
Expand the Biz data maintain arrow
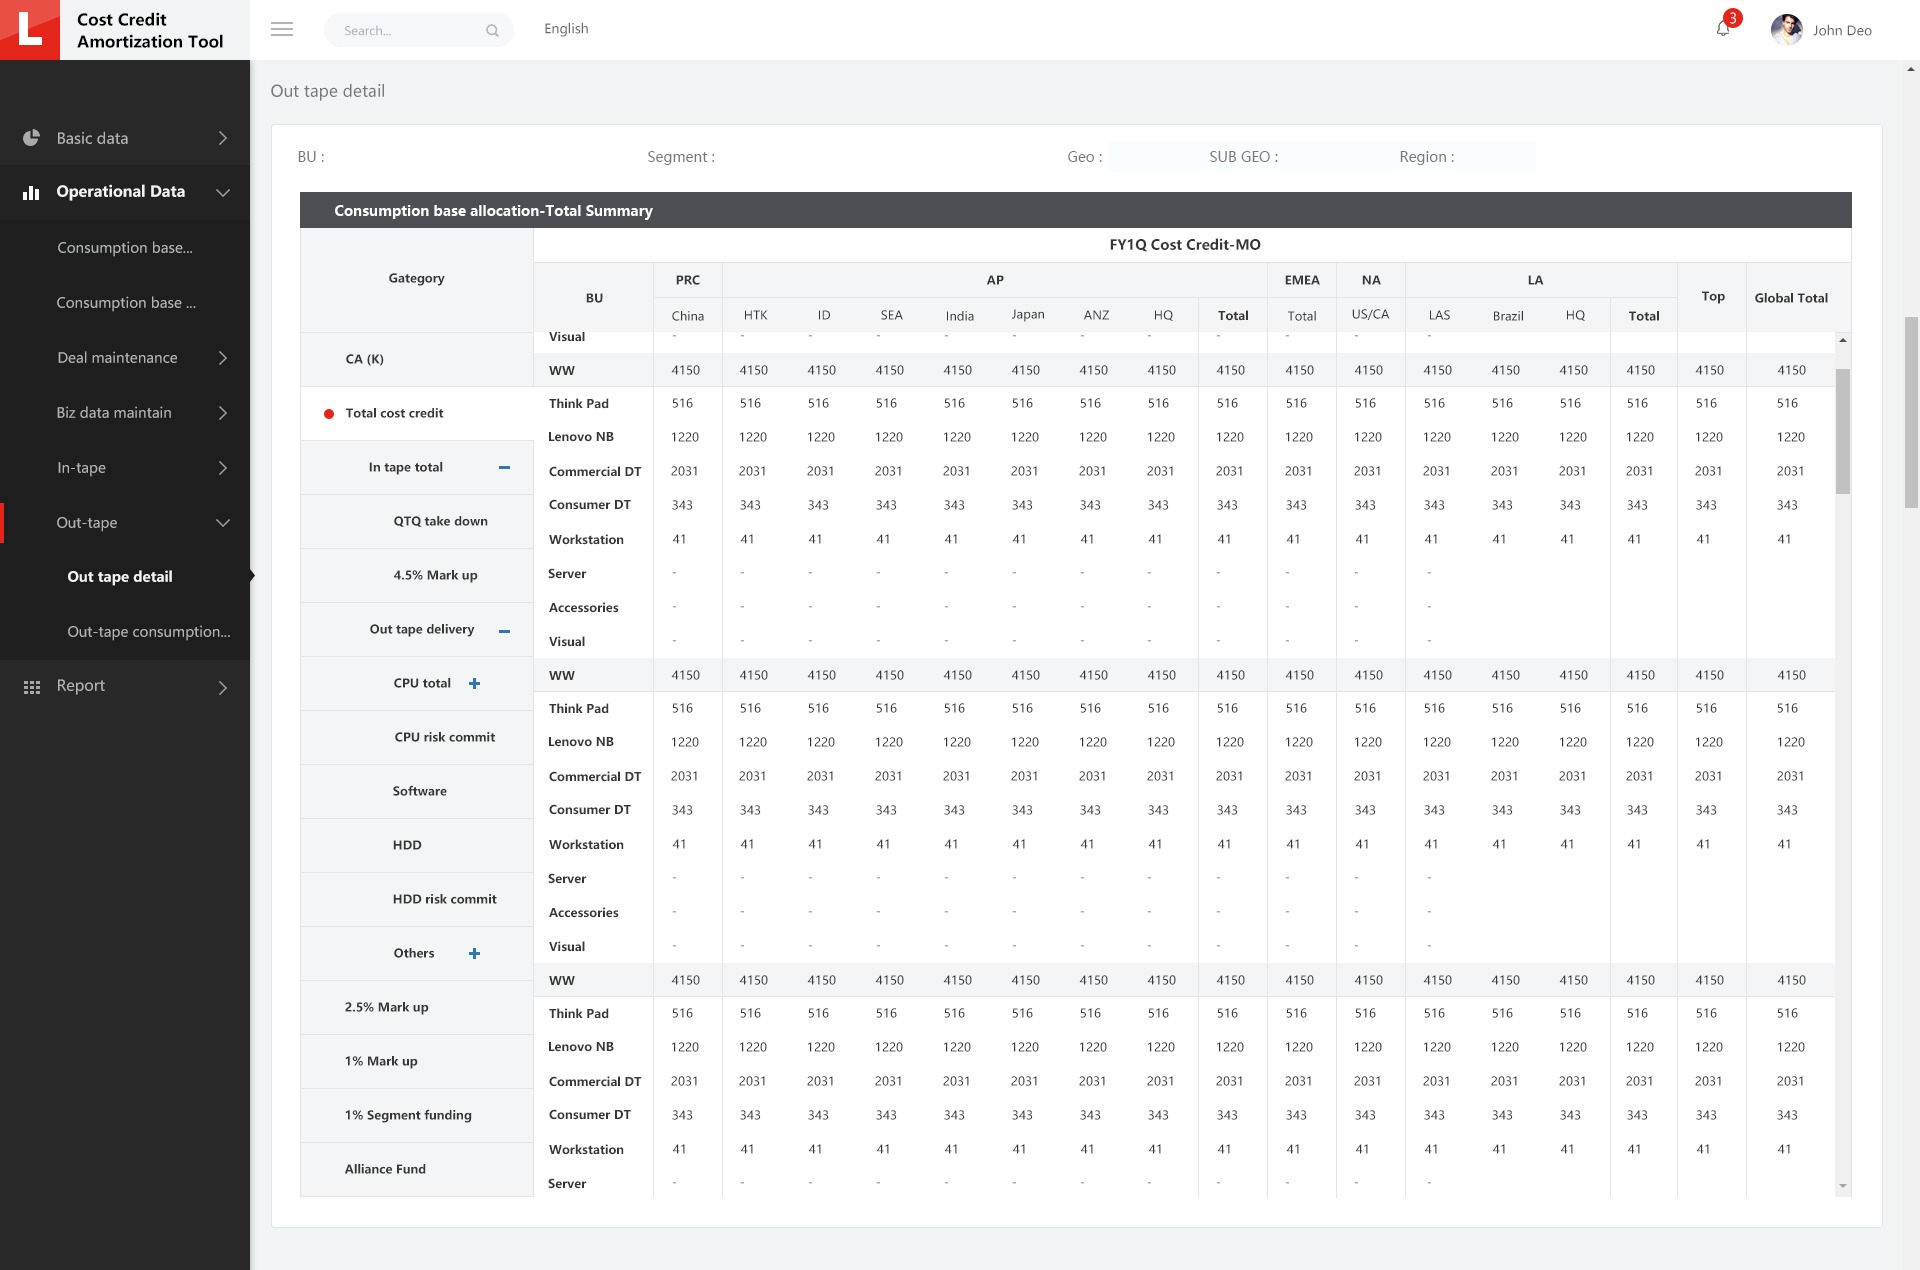pos(223,413)
